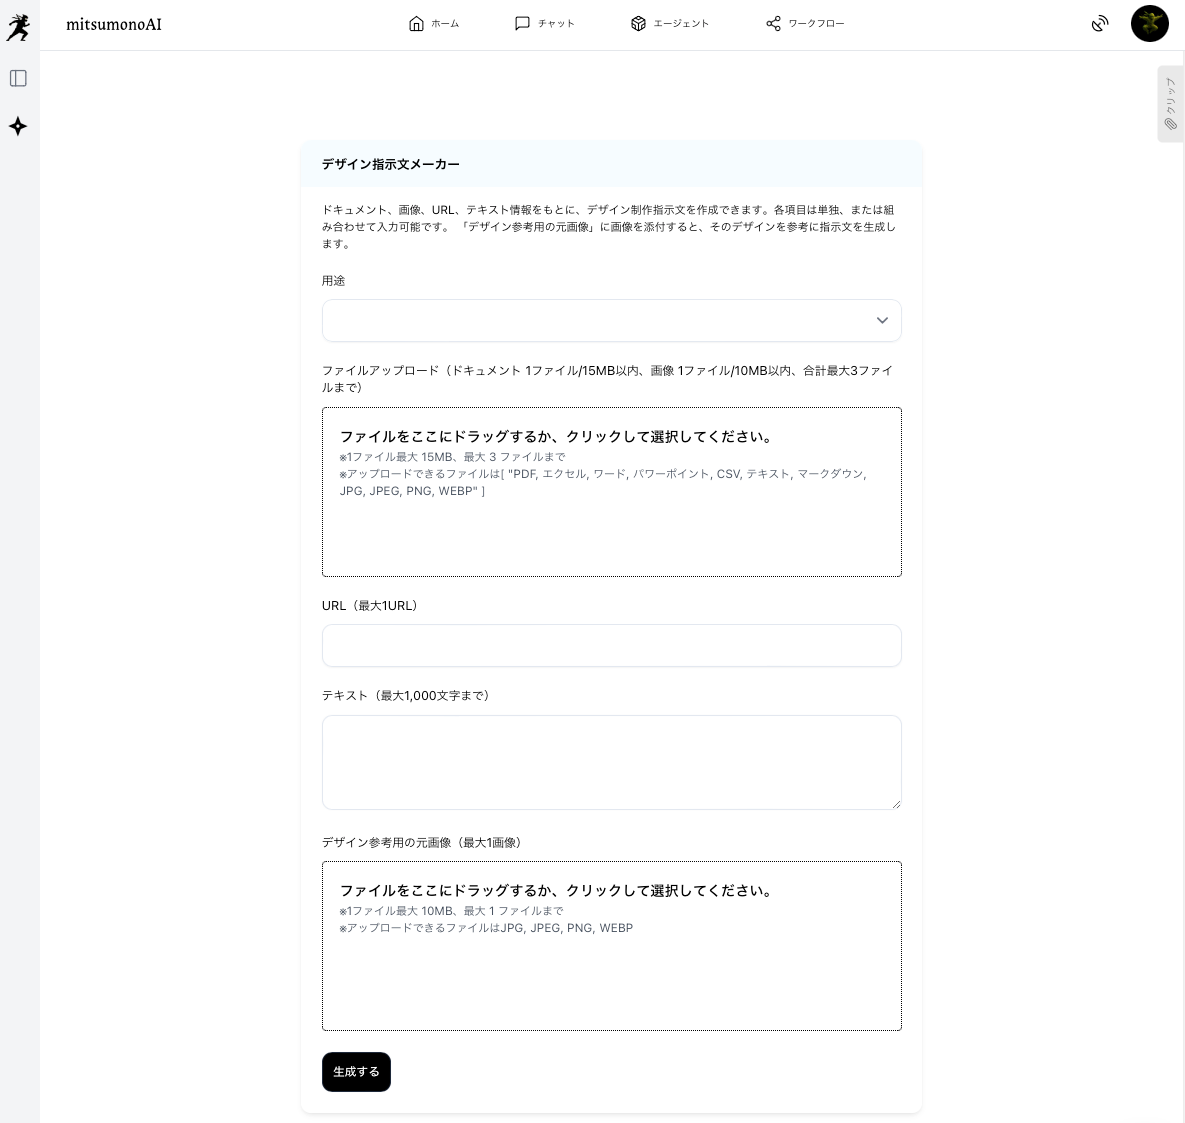Click the house icon for ホーム
This screenshot has width=1185, height=1123.
(x=416, y=23)
